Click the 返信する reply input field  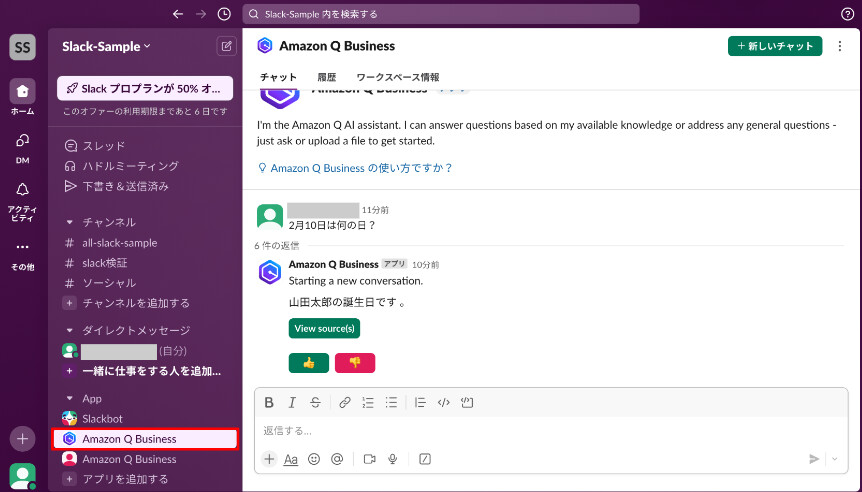(x=551, y=430)
